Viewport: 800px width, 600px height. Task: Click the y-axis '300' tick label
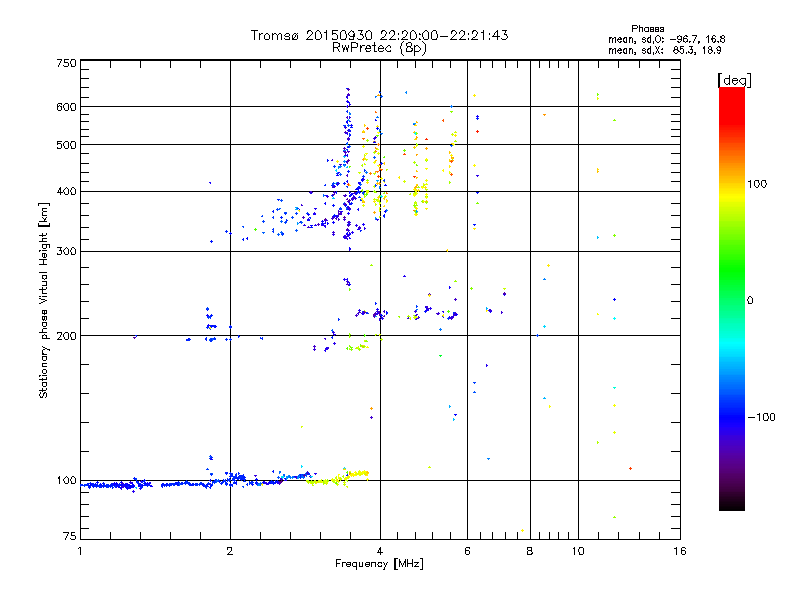(x=66, y=252)
